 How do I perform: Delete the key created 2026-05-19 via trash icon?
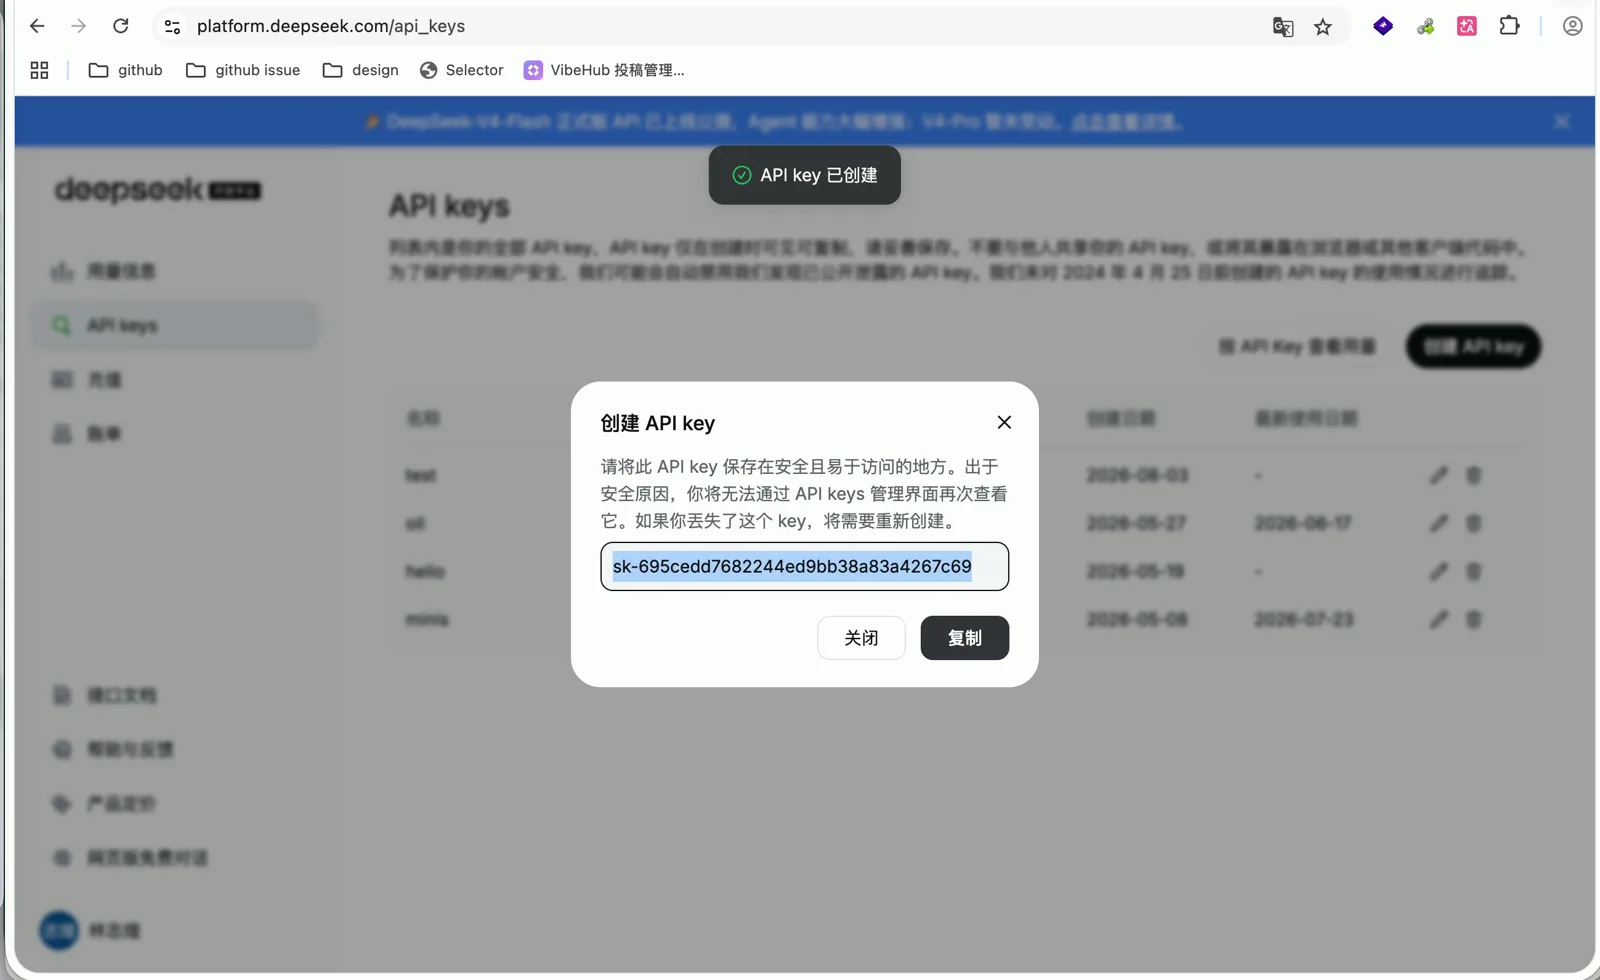(1473, 571)
